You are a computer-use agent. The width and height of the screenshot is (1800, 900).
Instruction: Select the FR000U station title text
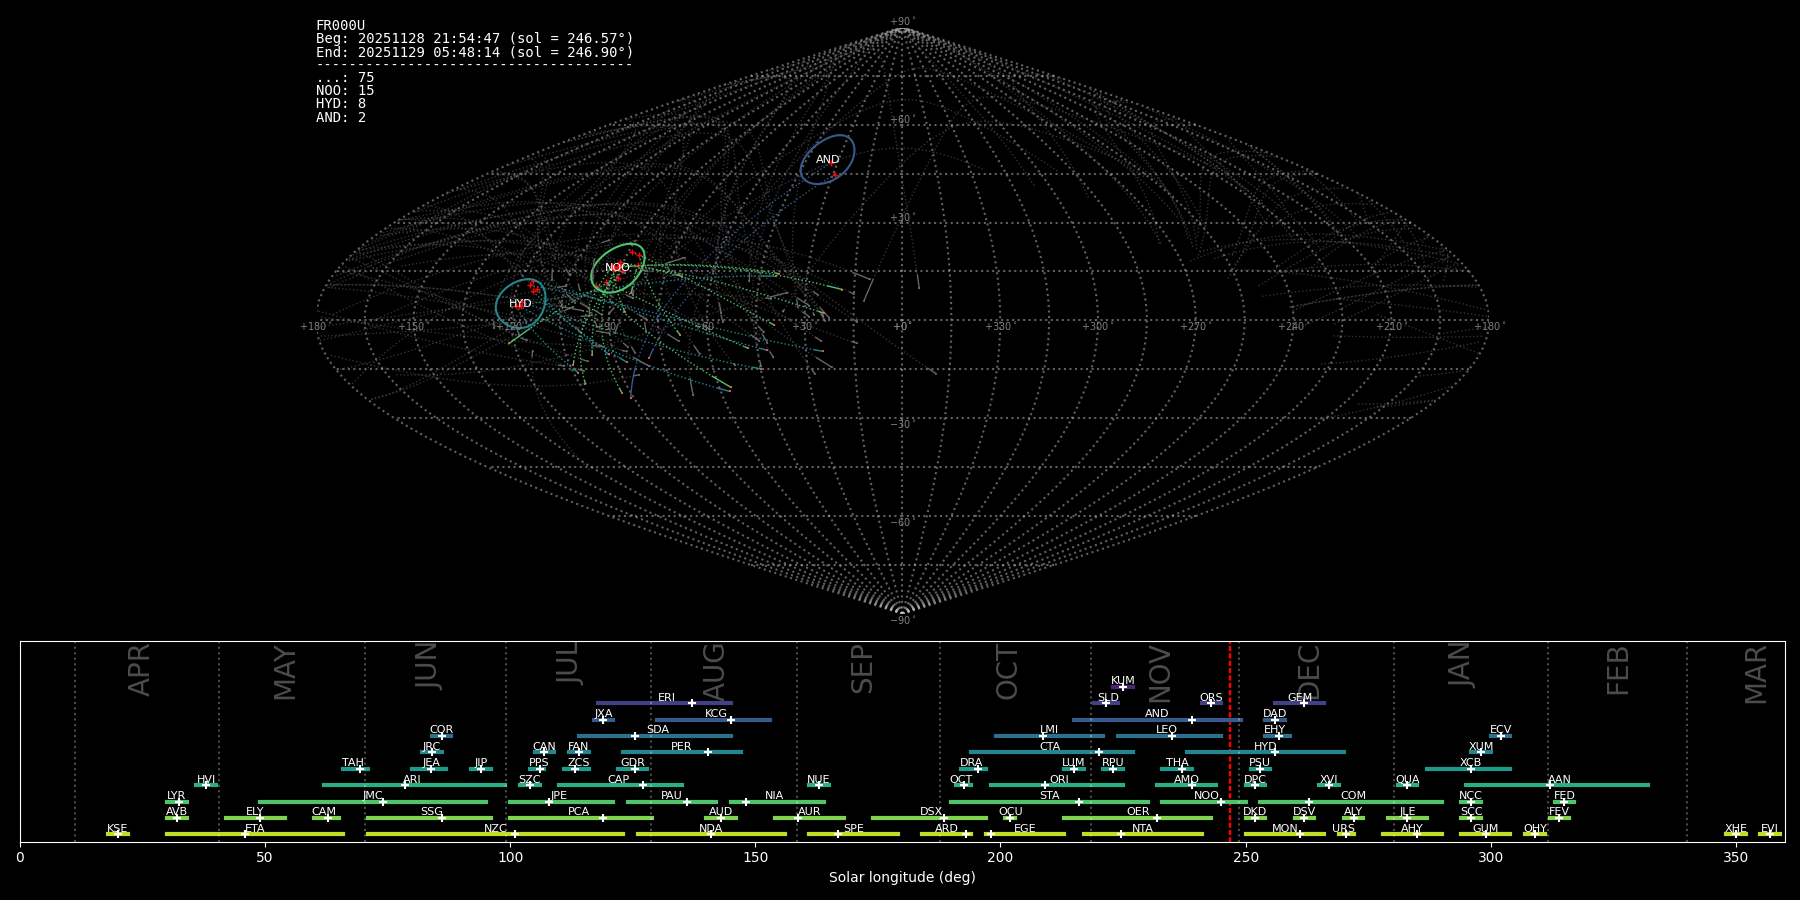(341, 26)
